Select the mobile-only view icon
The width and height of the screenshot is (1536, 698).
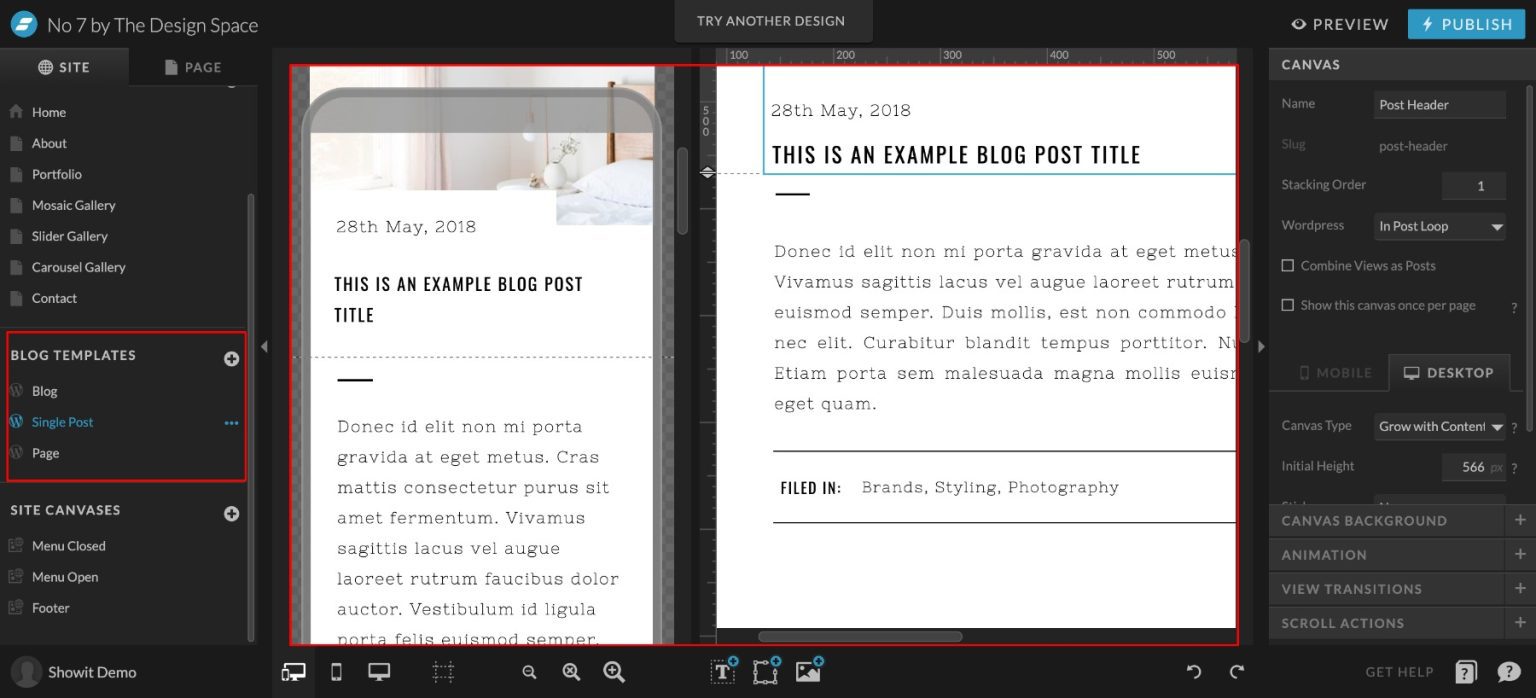click(336, 672)
